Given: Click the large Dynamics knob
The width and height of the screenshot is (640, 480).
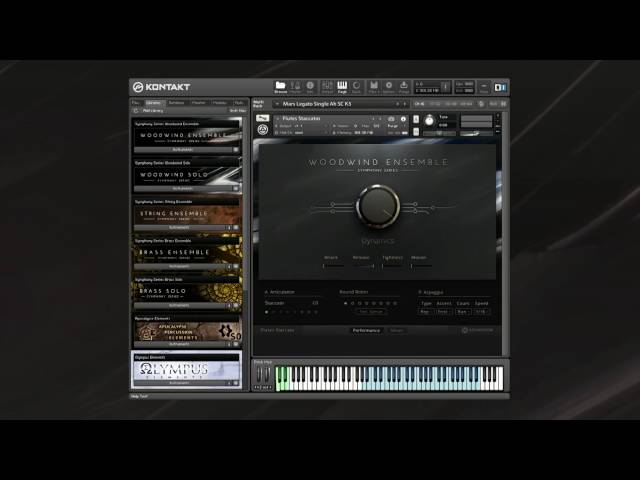Looking at the screenshot, I should pos(378,205).
